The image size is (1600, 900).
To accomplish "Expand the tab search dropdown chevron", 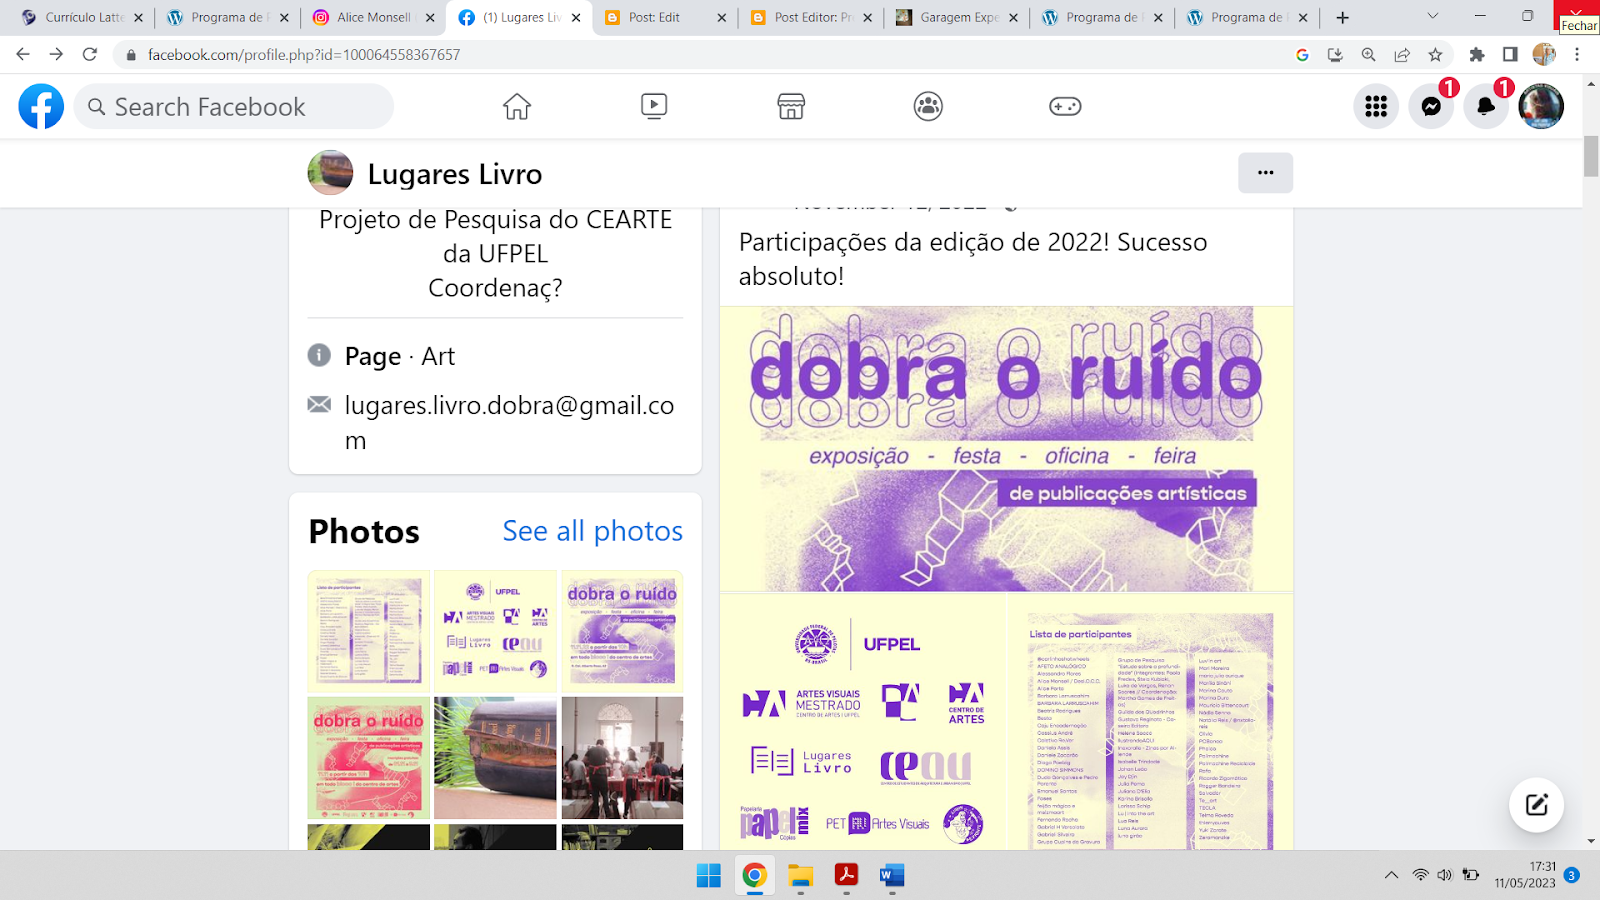I will 1432,16.
